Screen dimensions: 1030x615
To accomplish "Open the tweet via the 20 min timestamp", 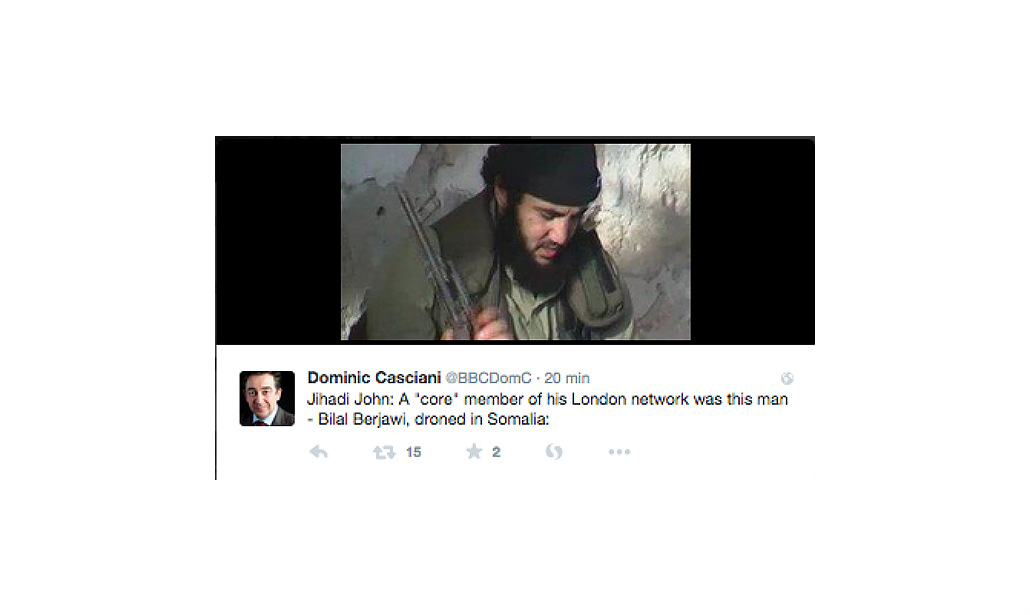I will point(567,378).
